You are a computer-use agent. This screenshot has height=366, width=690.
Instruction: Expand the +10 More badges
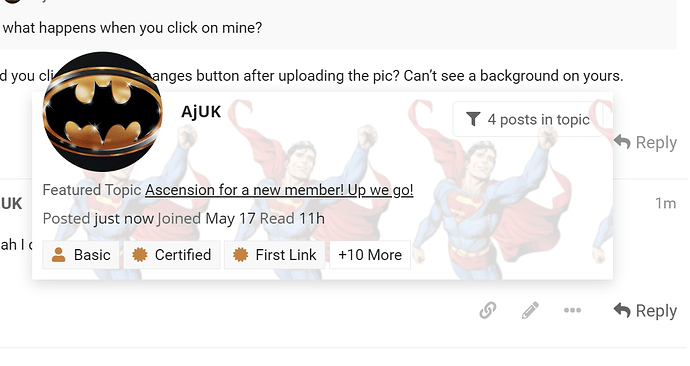pos(370,255)
